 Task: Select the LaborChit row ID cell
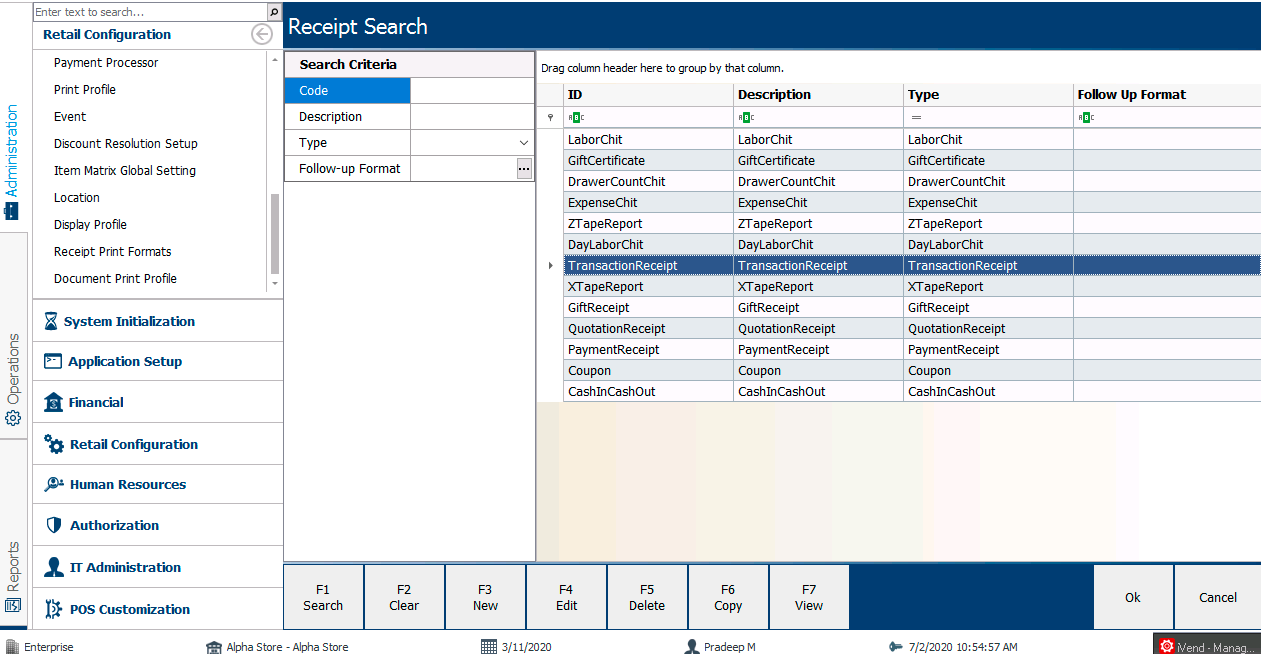coord(648,140)
